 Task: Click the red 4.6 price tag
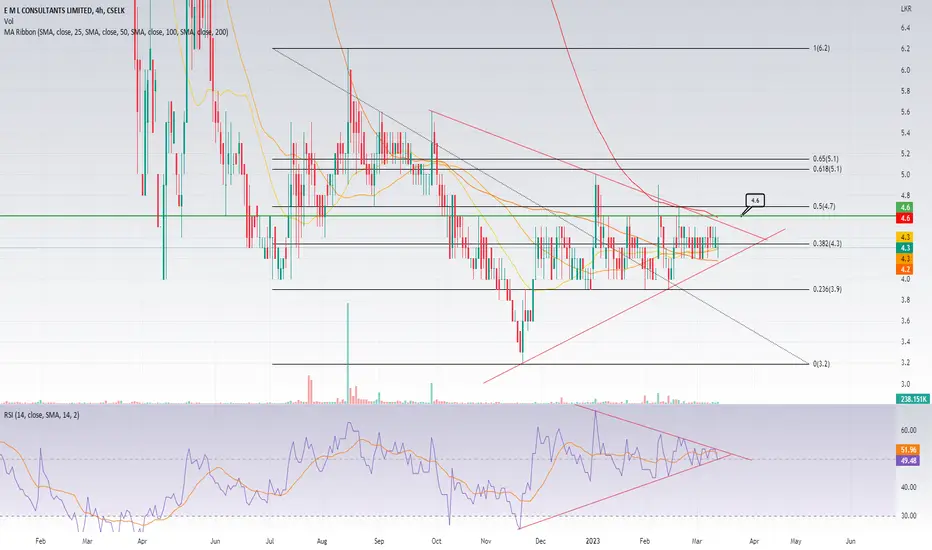click(905, 218)
